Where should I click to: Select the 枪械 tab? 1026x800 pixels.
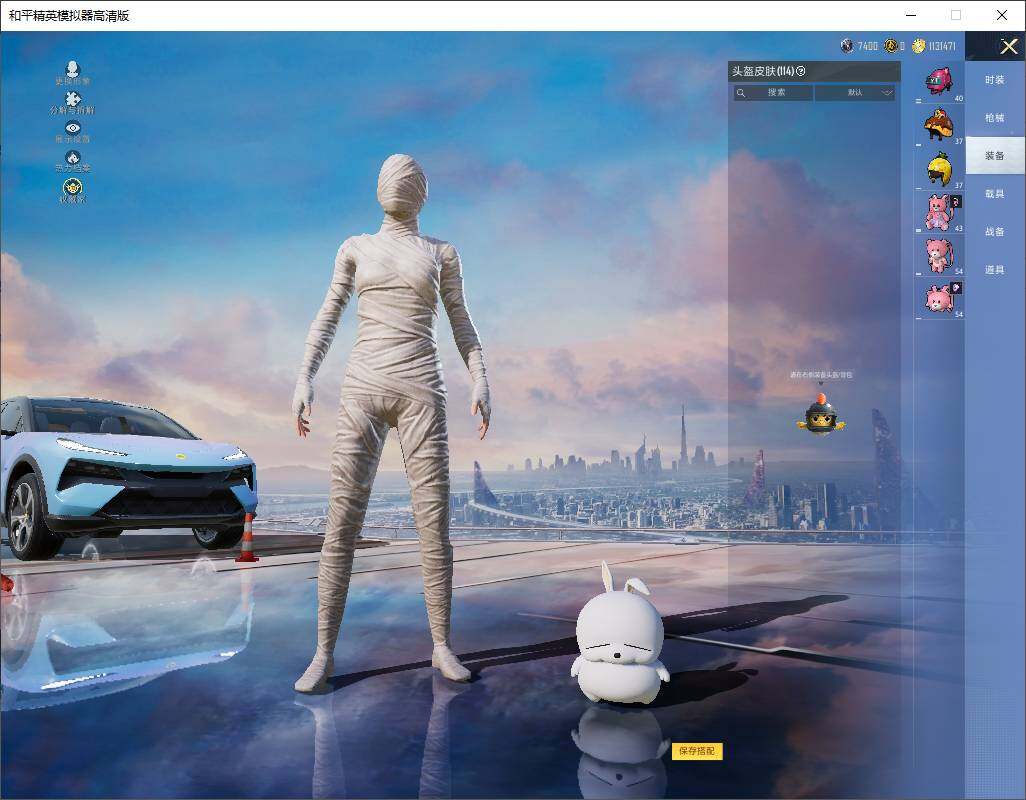pyautogui.click(x=995, y=118)
